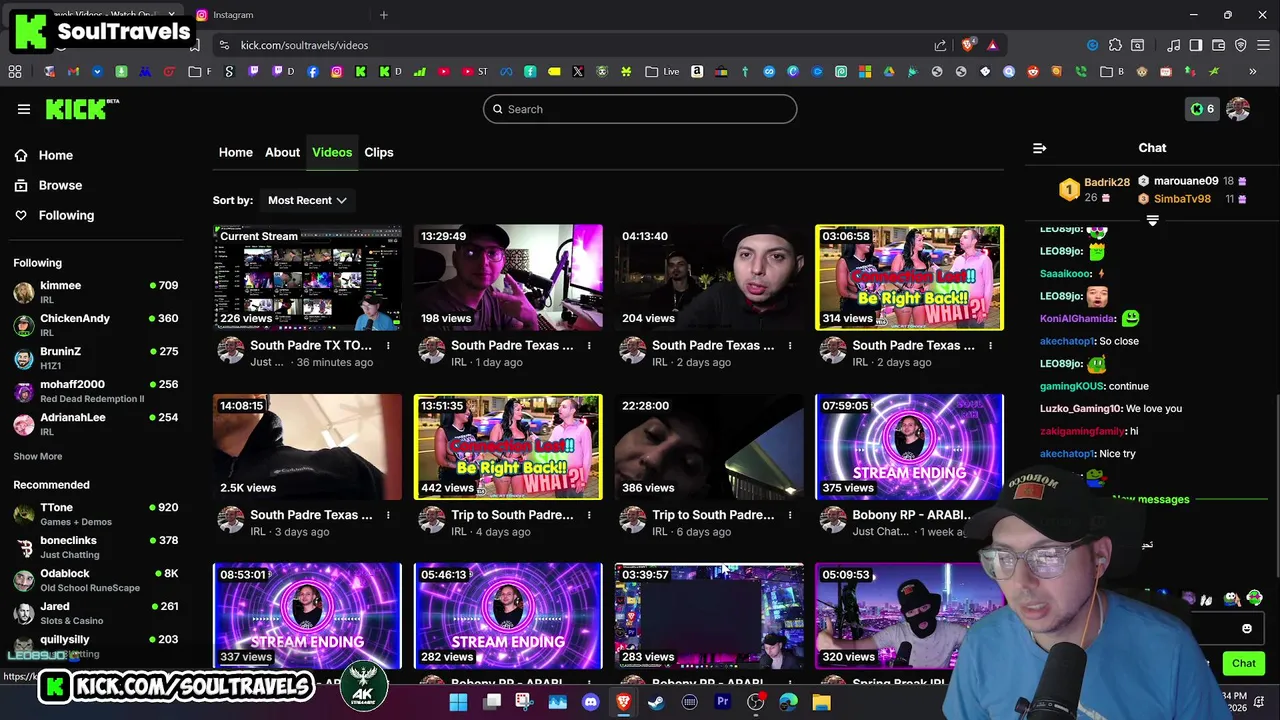Click gamingKOUS username in chat

(x=1072, y=386)
